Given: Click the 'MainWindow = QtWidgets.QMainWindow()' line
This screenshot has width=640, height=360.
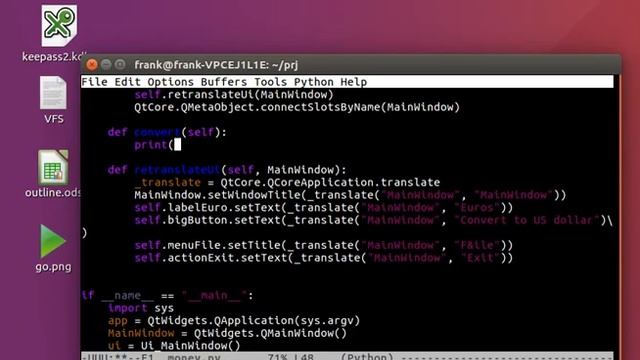Looking at the screenshot, I should [227, 333].
